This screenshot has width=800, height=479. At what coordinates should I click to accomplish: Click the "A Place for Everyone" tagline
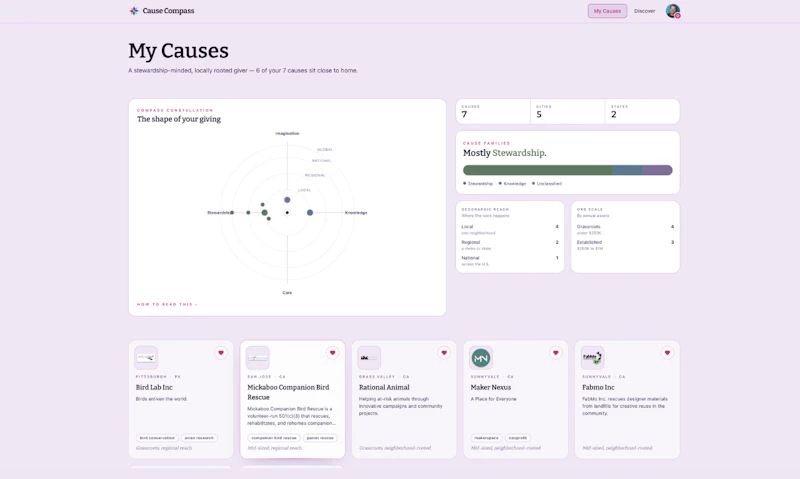coord(493,399)
